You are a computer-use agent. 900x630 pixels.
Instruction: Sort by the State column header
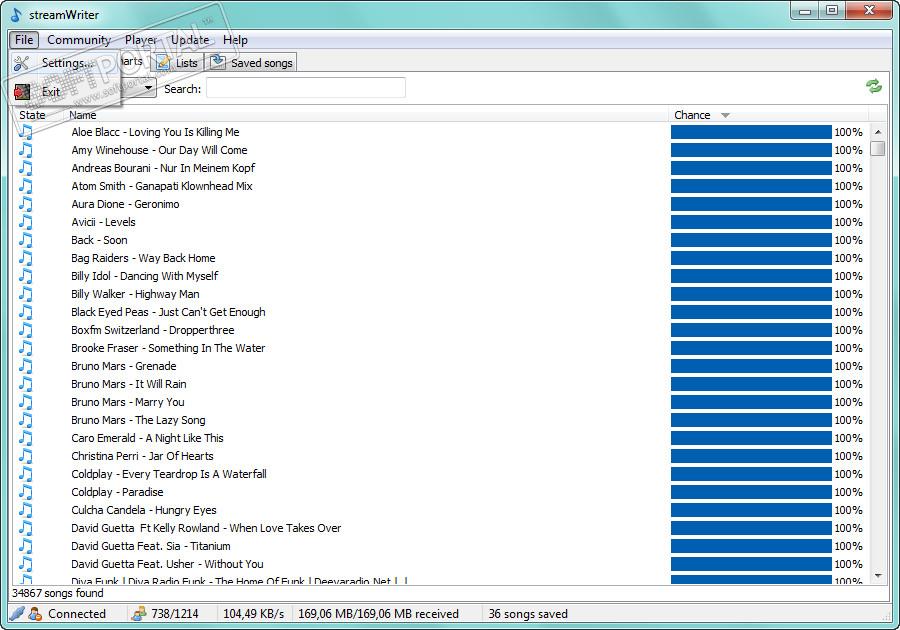pyautogui.click(x=32, y=115)
